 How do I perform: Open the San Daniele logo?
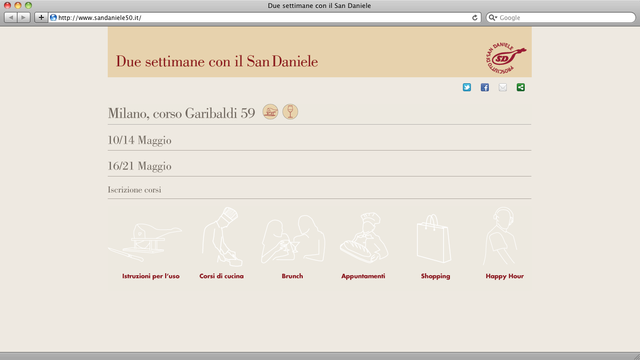pos(505,58)
